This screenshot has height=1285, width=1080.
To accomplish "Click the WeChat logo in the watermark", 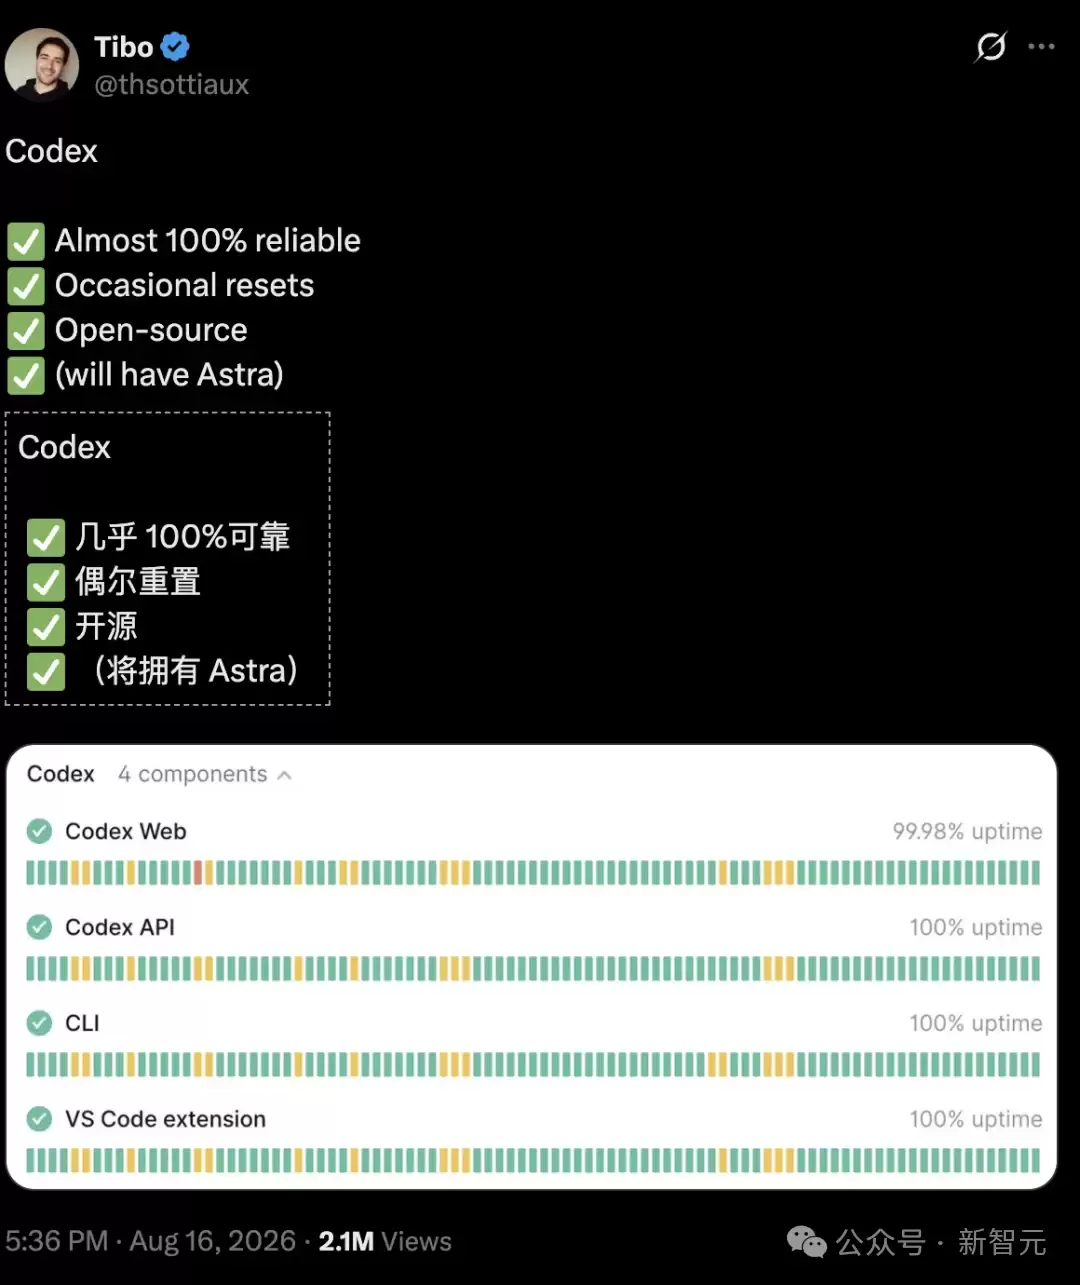I will pyautogui.click(x=807, y=1242).
